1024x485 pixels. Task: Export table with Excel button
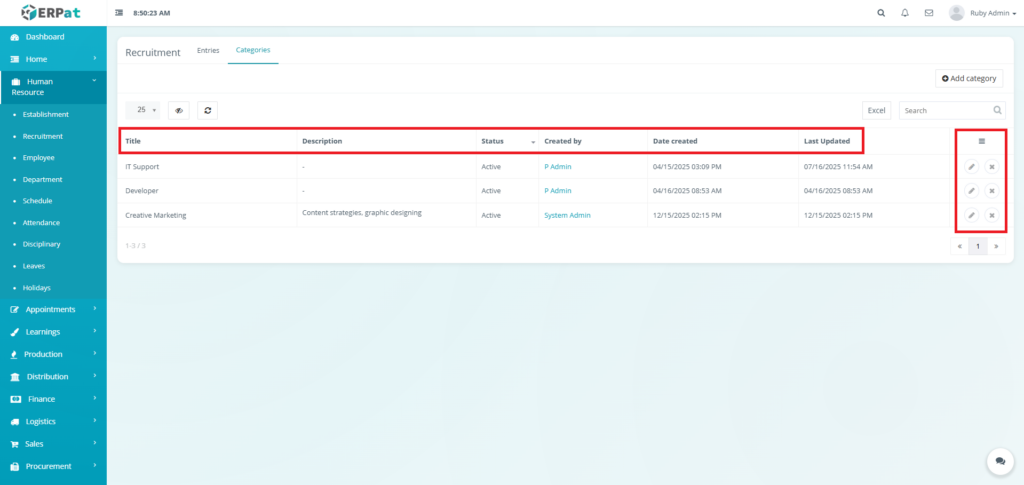[876, 110]
